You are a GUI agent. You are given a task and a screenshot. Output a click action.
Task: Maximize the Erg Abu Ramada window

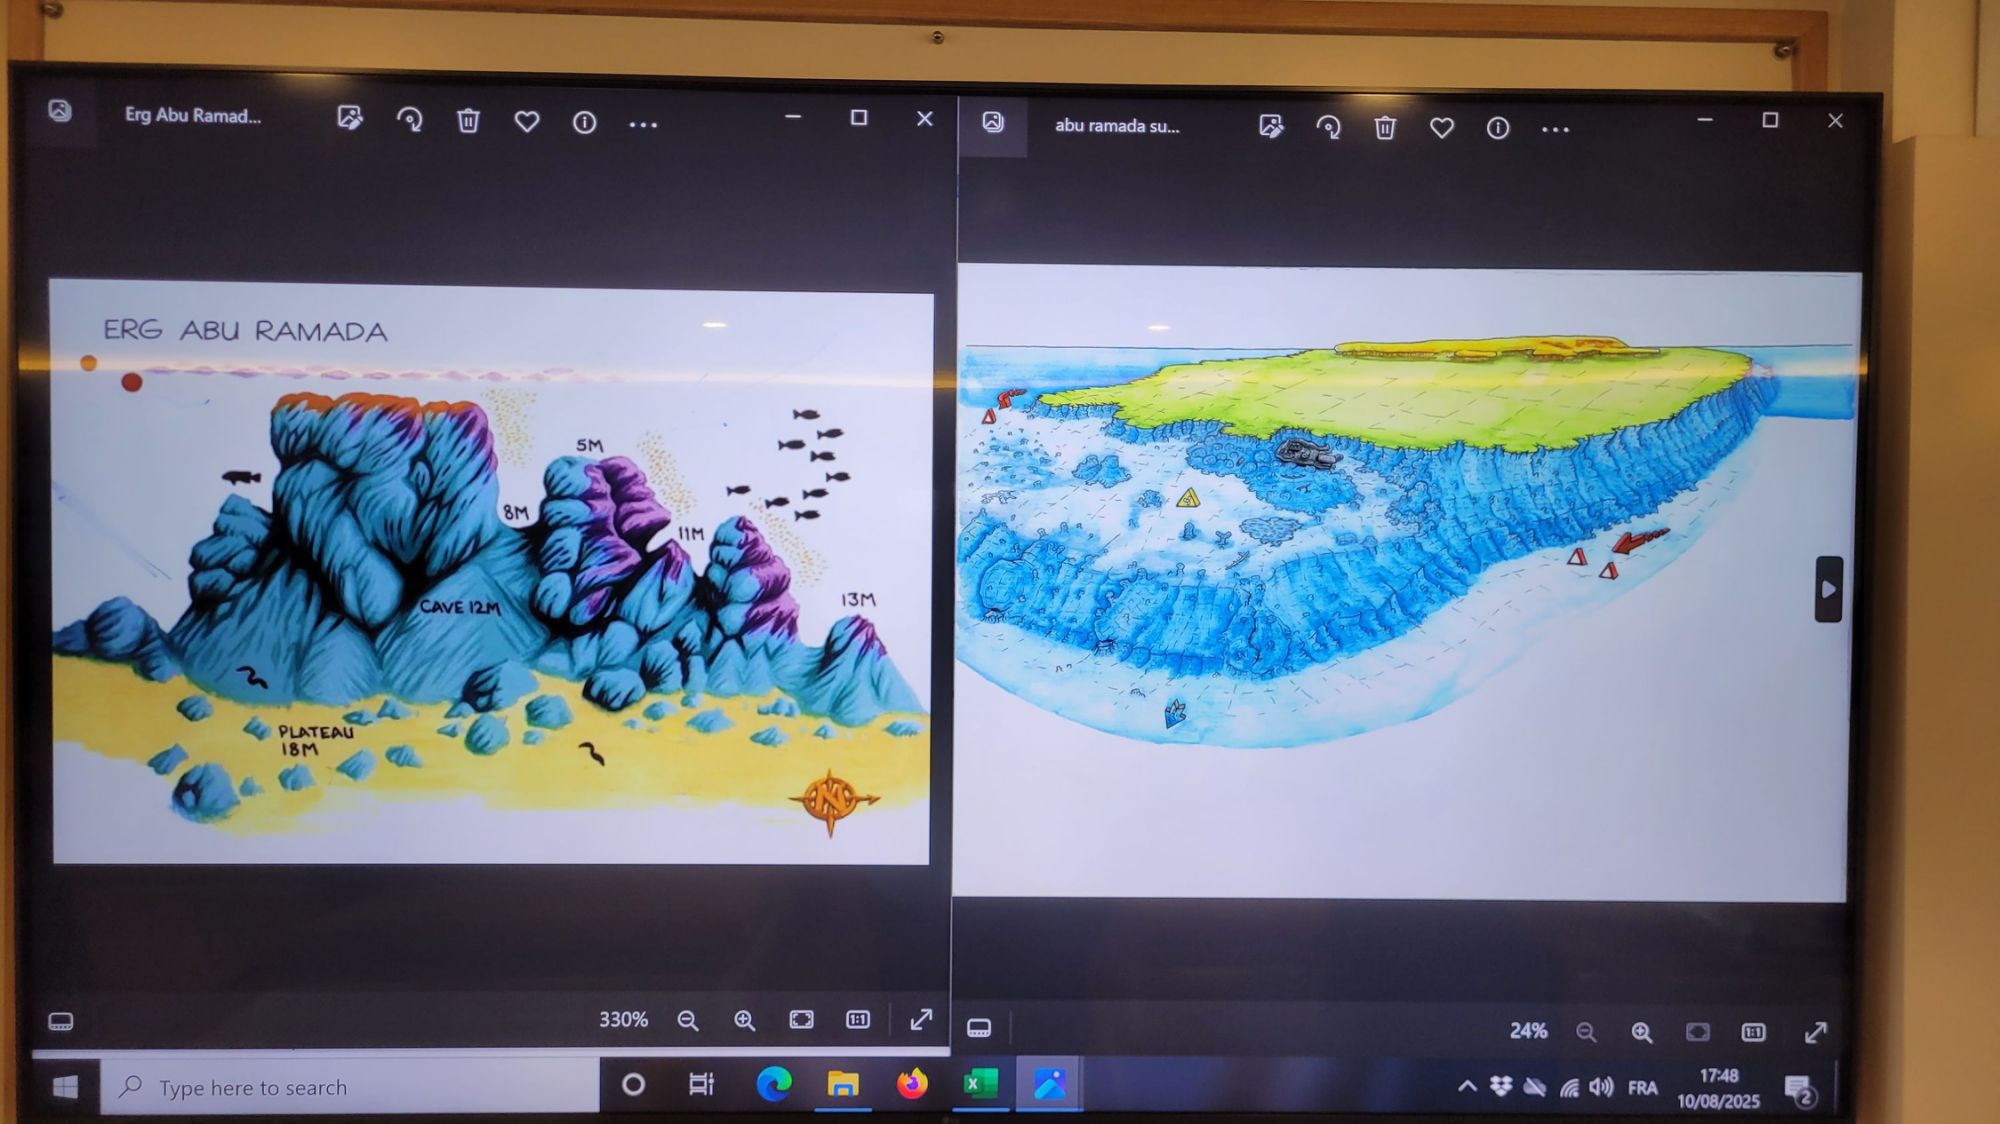[x=858, y=118]
